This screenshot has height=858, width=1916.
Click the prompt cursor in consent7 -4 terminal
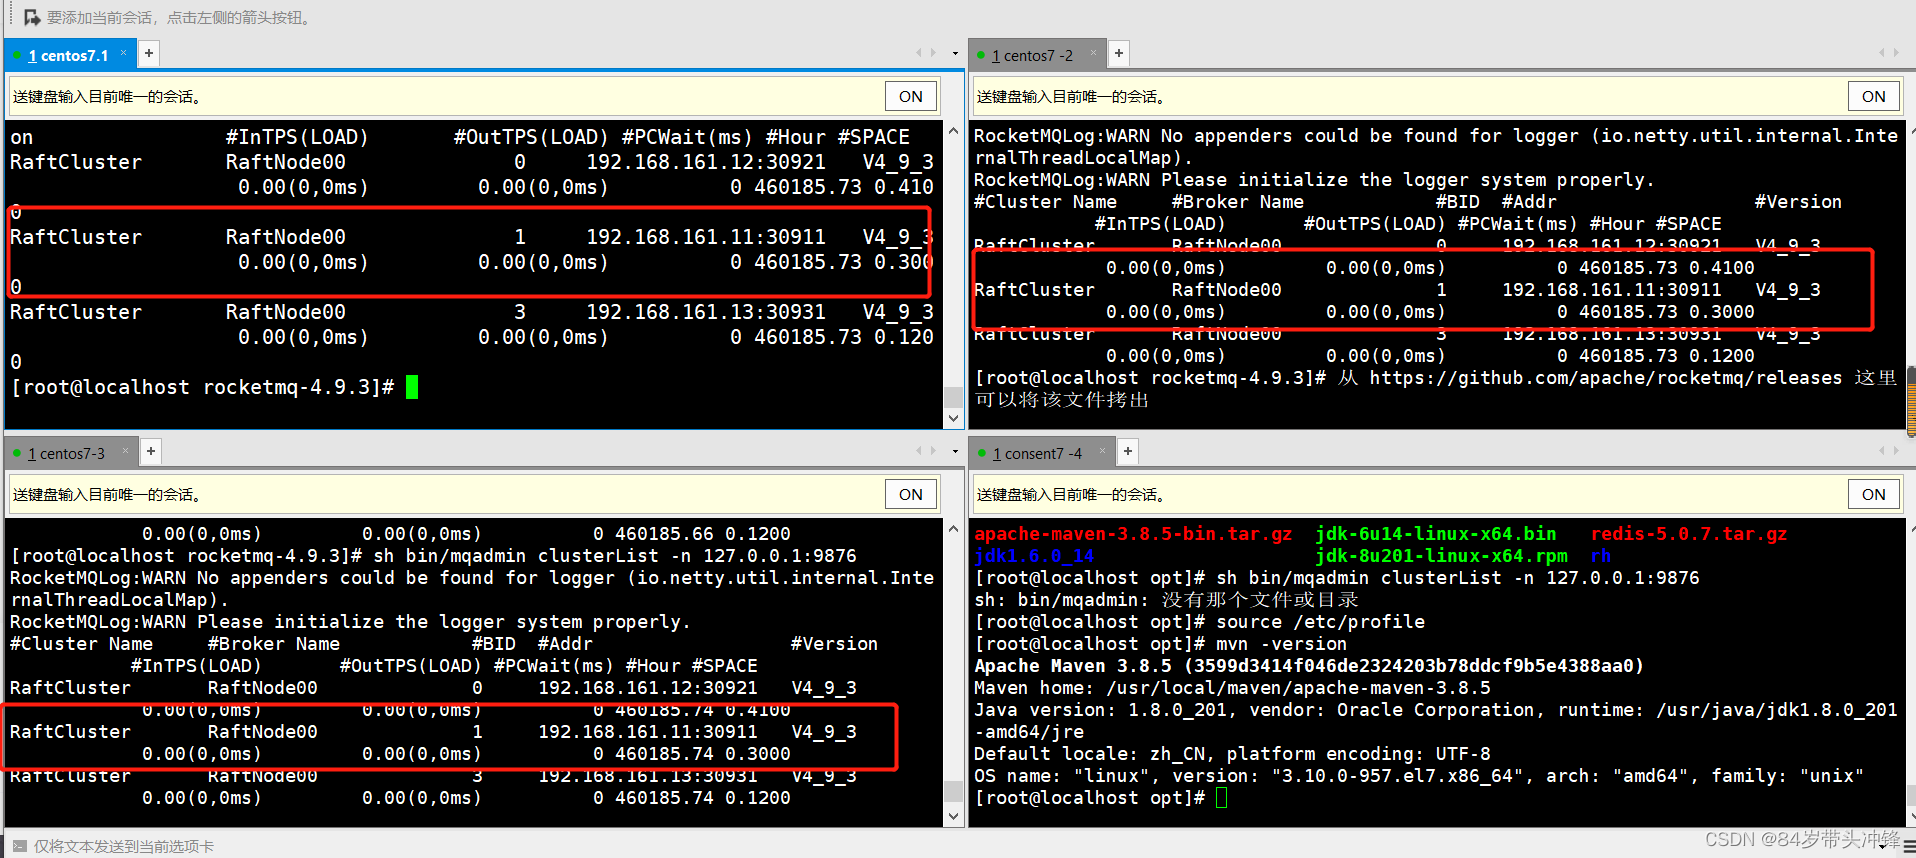pyautogui.click(x=1221, y=798)
